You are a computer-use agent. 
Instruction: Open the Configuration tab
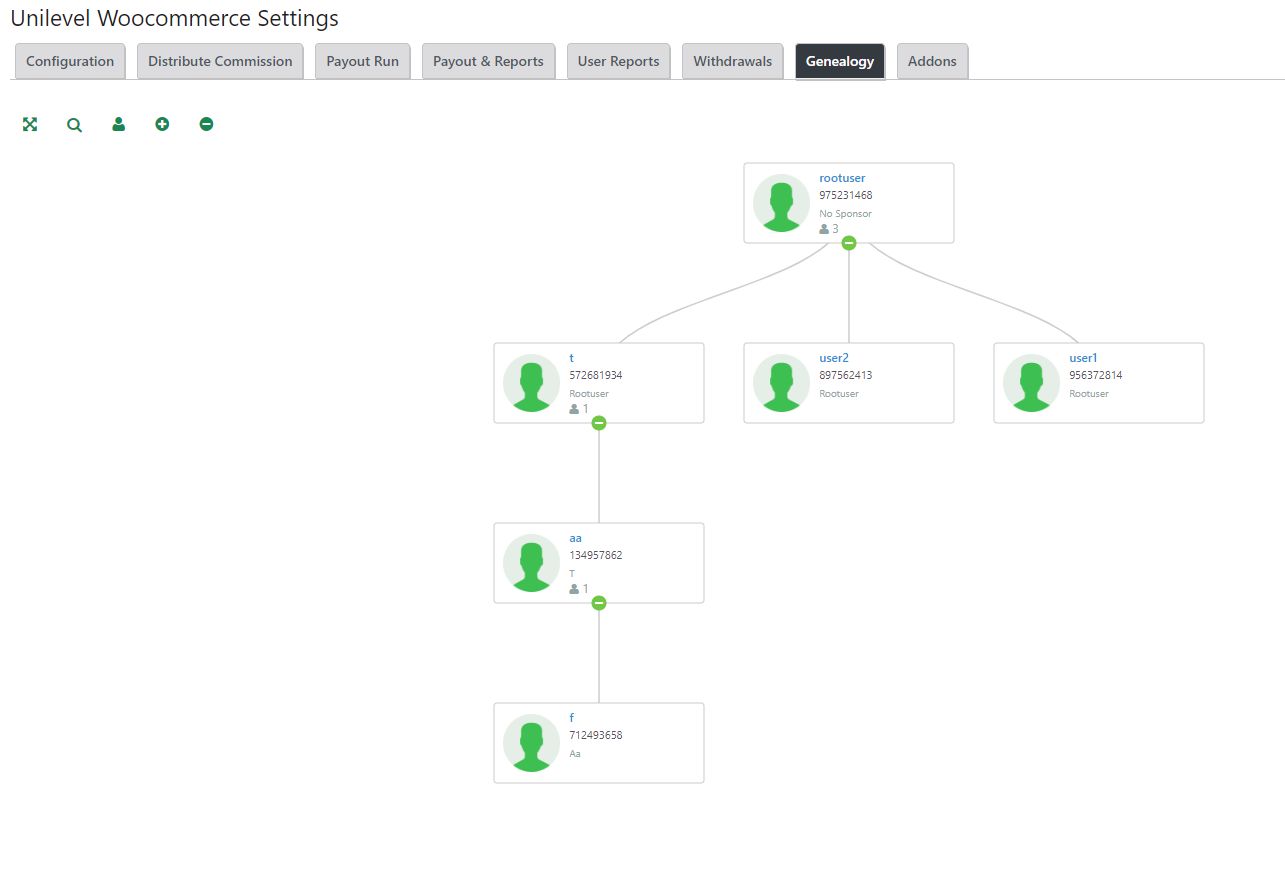pos(70,61)
